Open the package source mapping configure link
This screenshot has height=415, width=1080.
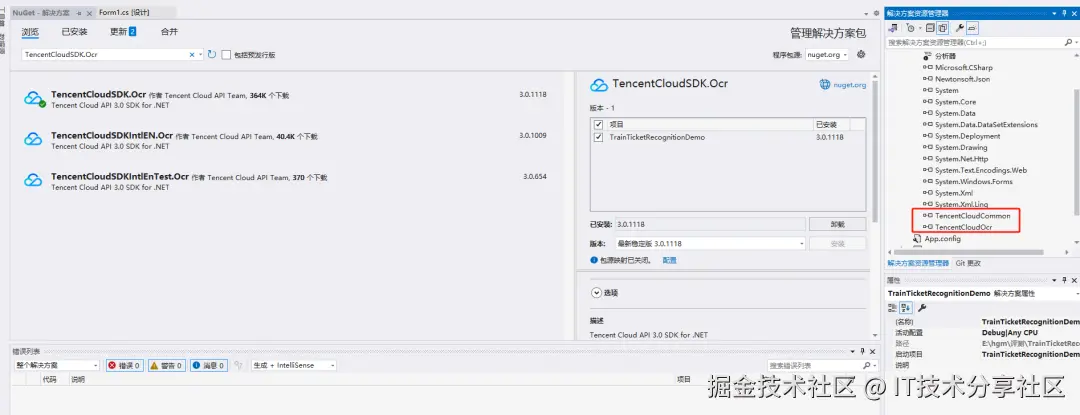669,260
